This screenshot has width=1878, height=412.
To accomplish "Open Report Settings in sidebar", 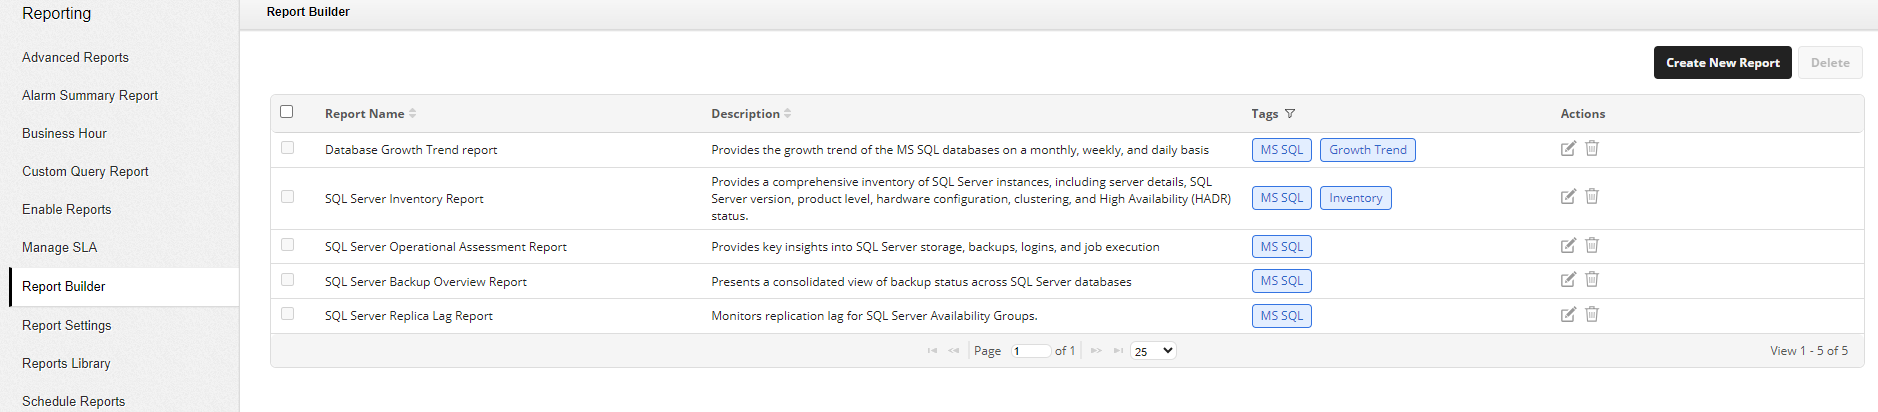I will [x=66, y=326].
